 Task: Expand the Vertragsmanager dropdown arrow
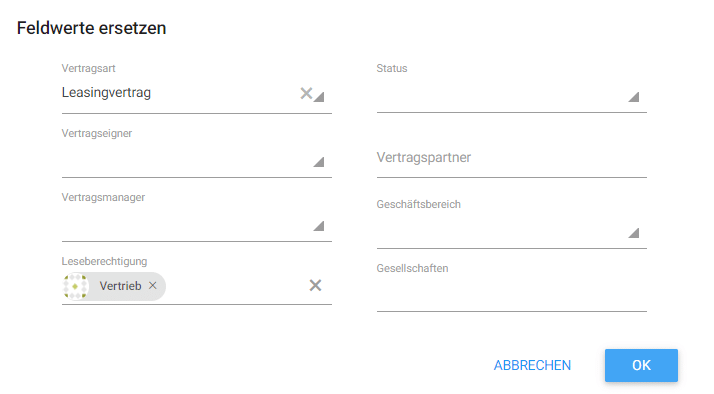(x=319, y=226)
